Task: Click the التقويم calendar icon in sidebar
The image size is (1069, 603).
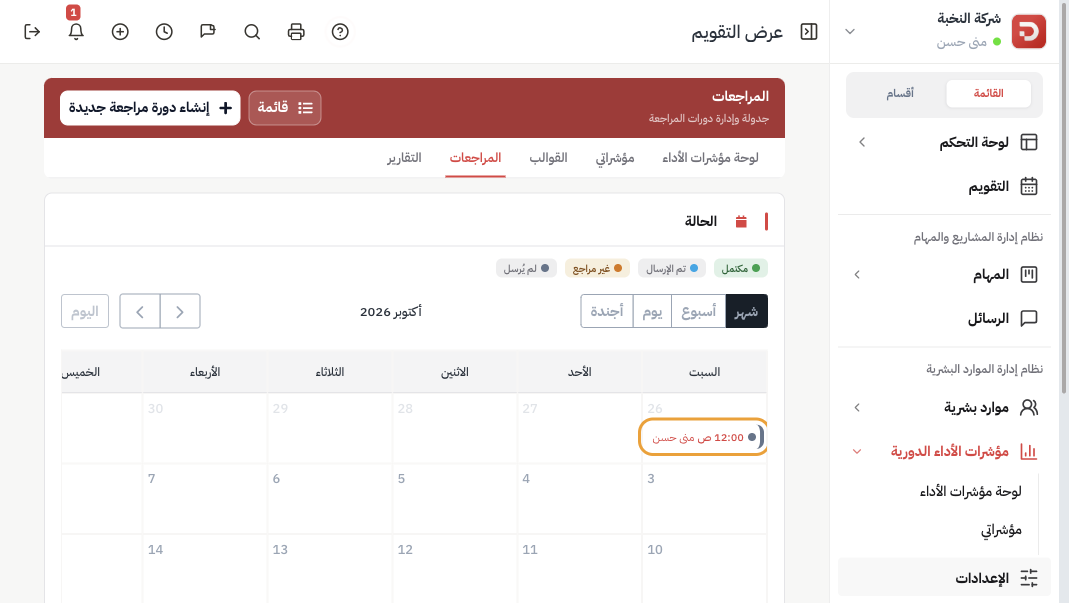Action: (1029, 186)
